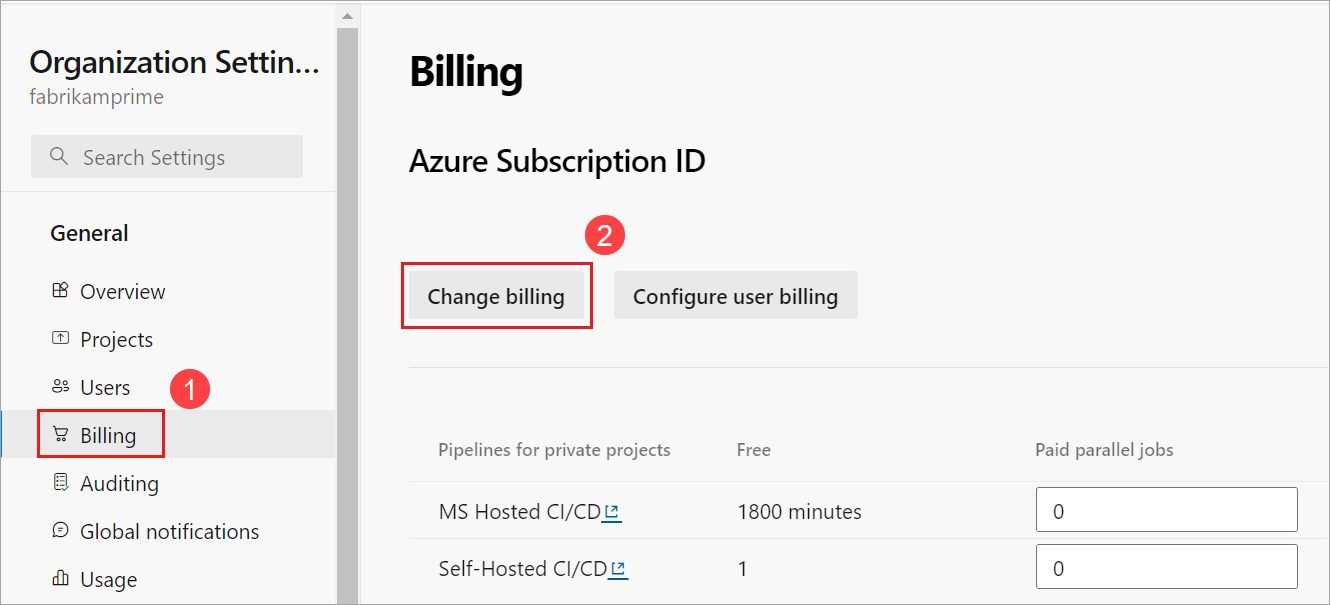Click the MS Hosted paid parallel jobs field
The height and width of the screenshot is (605, 1330).
(x=1165, y=510)
